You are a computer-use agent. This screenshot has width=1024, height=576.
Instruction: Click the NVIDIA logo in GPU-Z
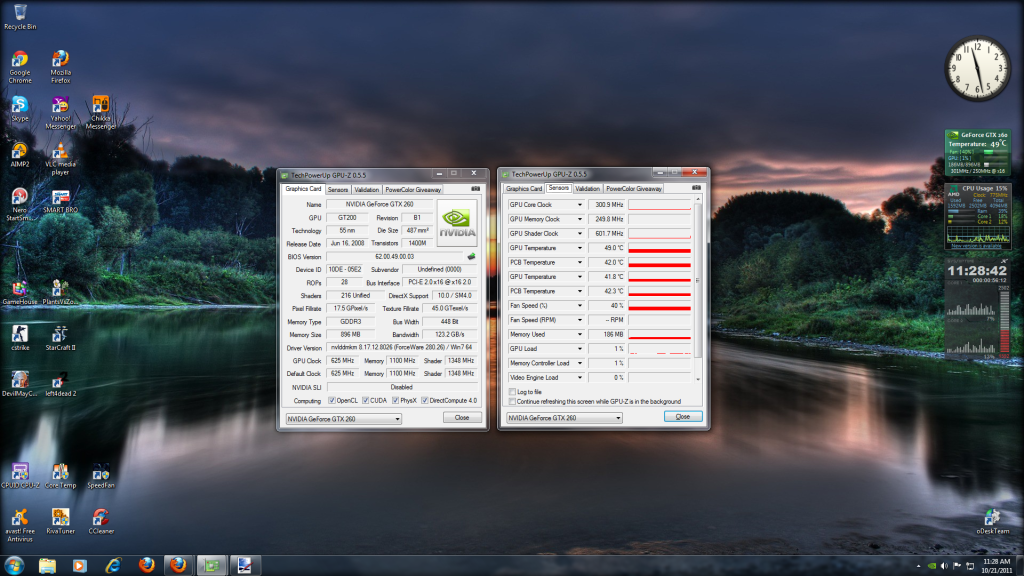tap(456, 223)
